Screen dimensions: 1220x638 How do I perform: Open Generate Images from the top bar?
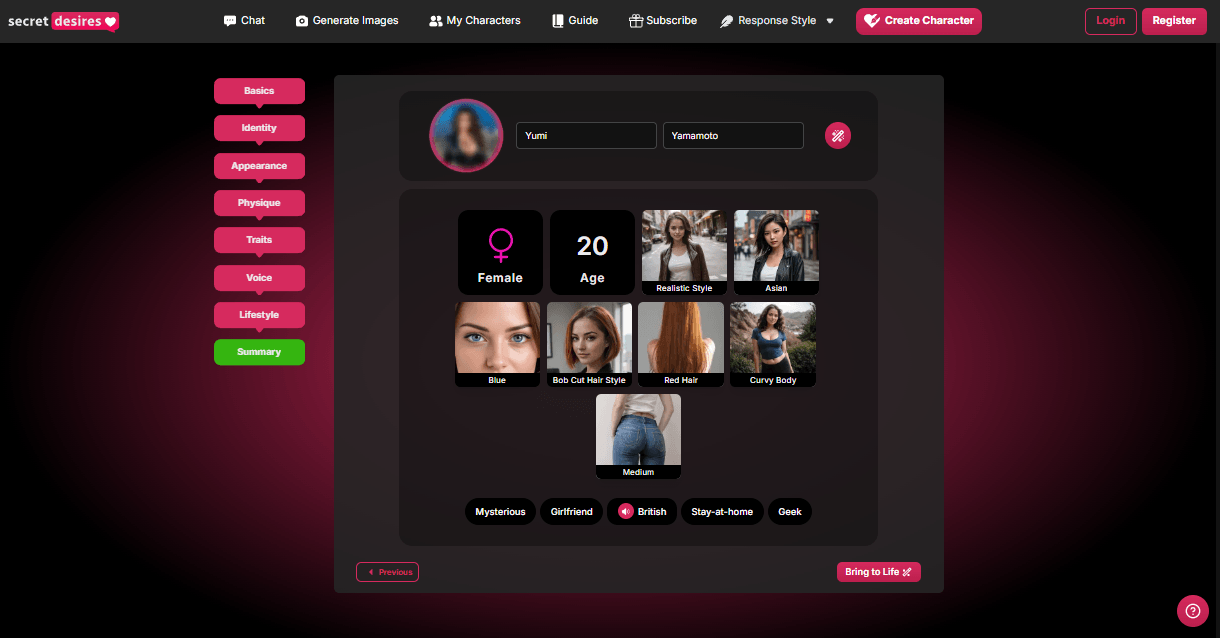point(347,21)
